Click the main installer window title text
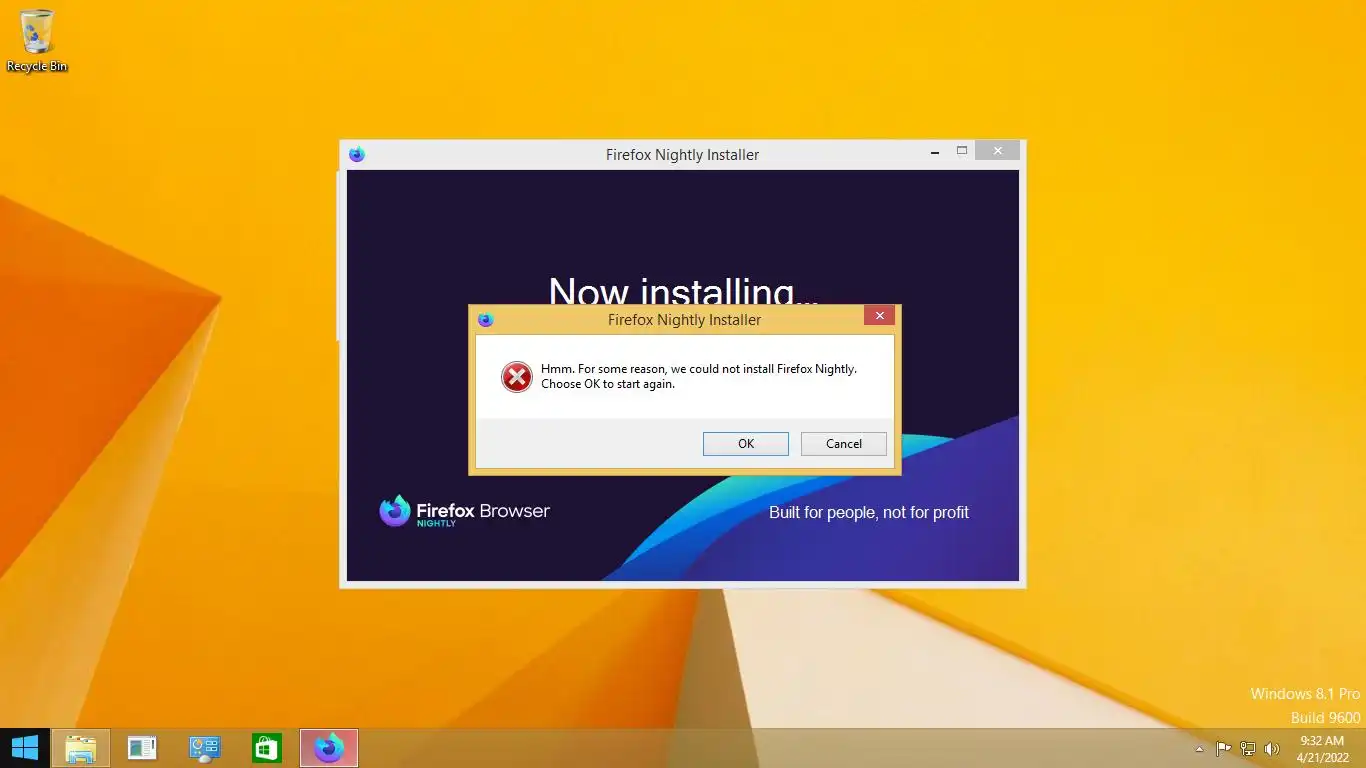Screen dimensions: 1366x768 tap(682, 155)
